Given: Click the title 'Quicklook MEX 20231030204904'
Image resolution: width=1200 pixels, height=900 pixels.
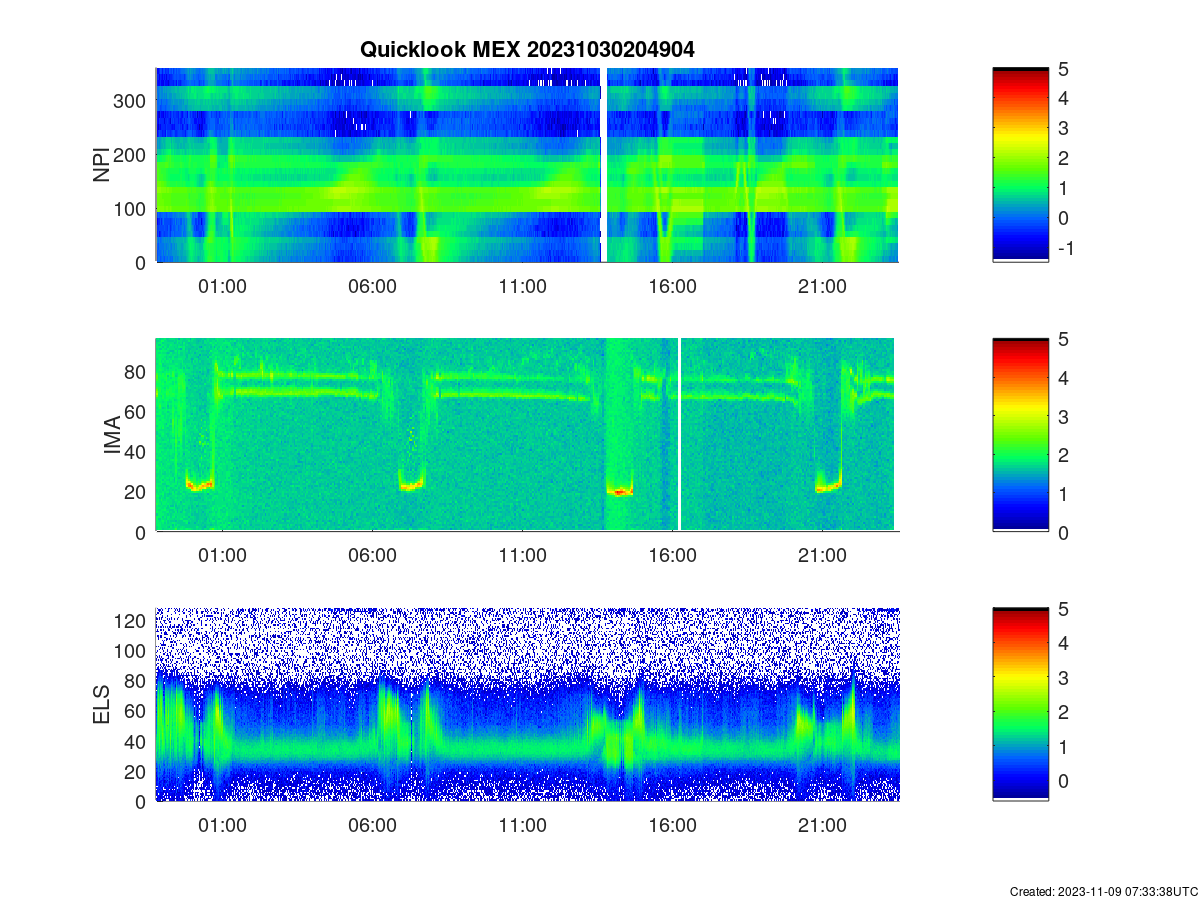Looking at the screenshot, I should click(x=527, y=49).
